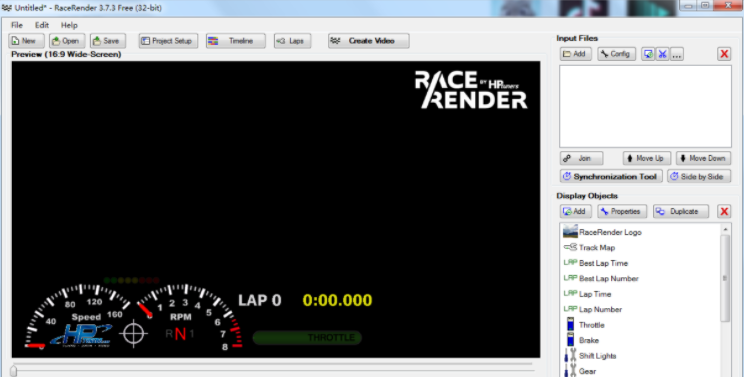Click the preview timeline slider handle

tap(14, 370)
